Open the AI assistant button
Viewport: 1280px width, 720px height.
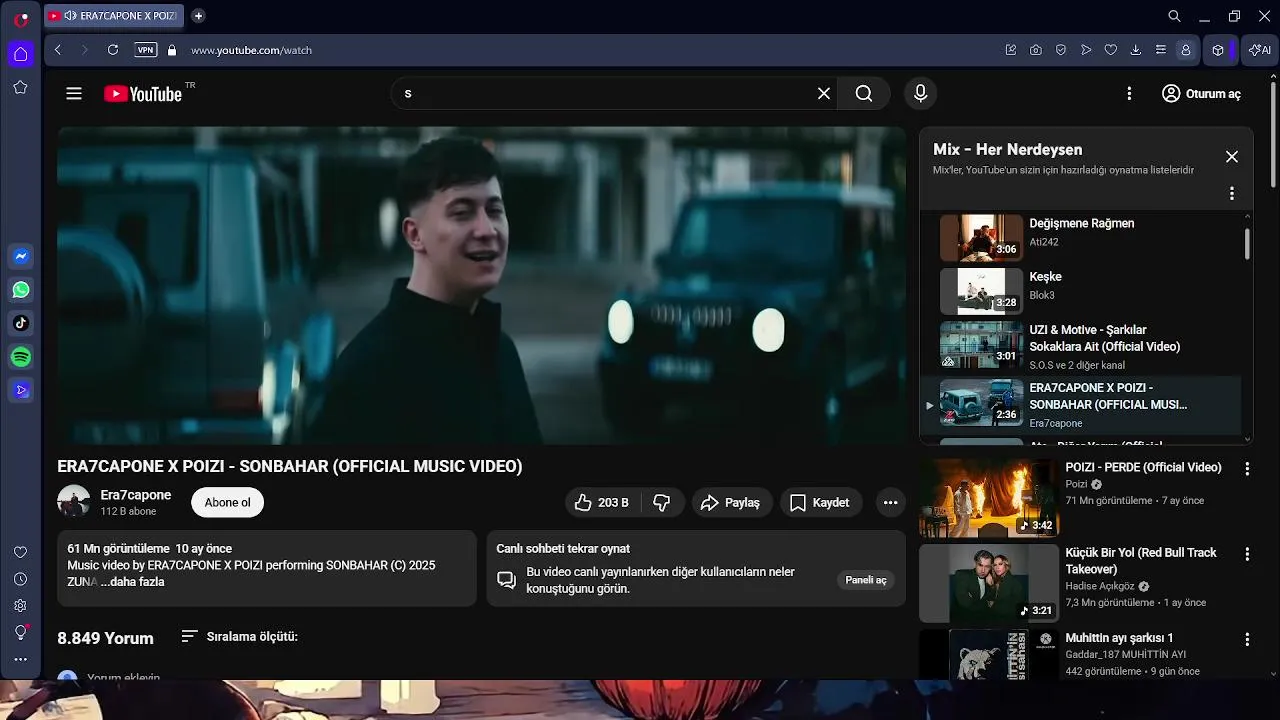(1259, 50)
